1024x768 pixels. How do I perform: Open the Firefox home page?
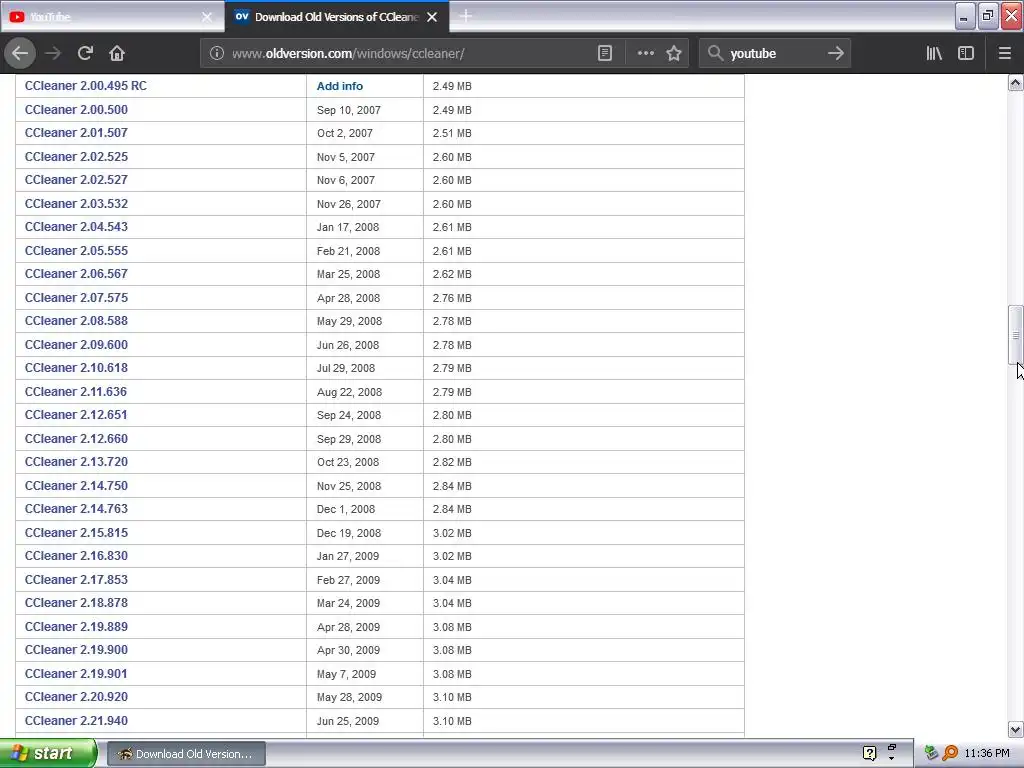click(x=117, y=54)
